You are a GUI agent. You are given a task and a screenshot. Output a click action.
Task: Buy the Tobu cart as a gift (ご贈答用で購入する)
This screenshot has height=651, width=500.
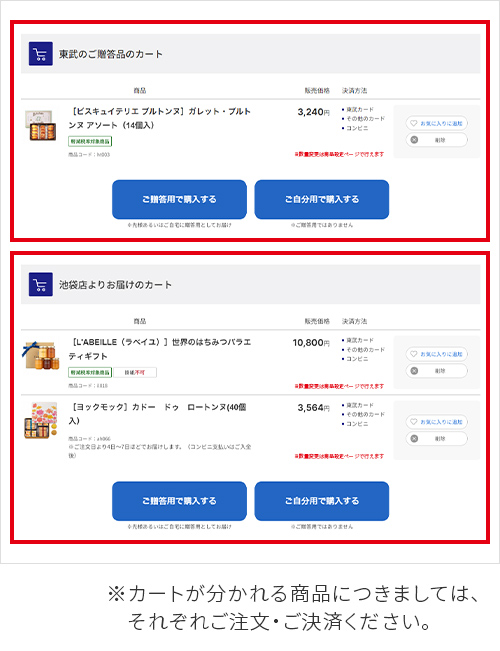click(179, 199)
